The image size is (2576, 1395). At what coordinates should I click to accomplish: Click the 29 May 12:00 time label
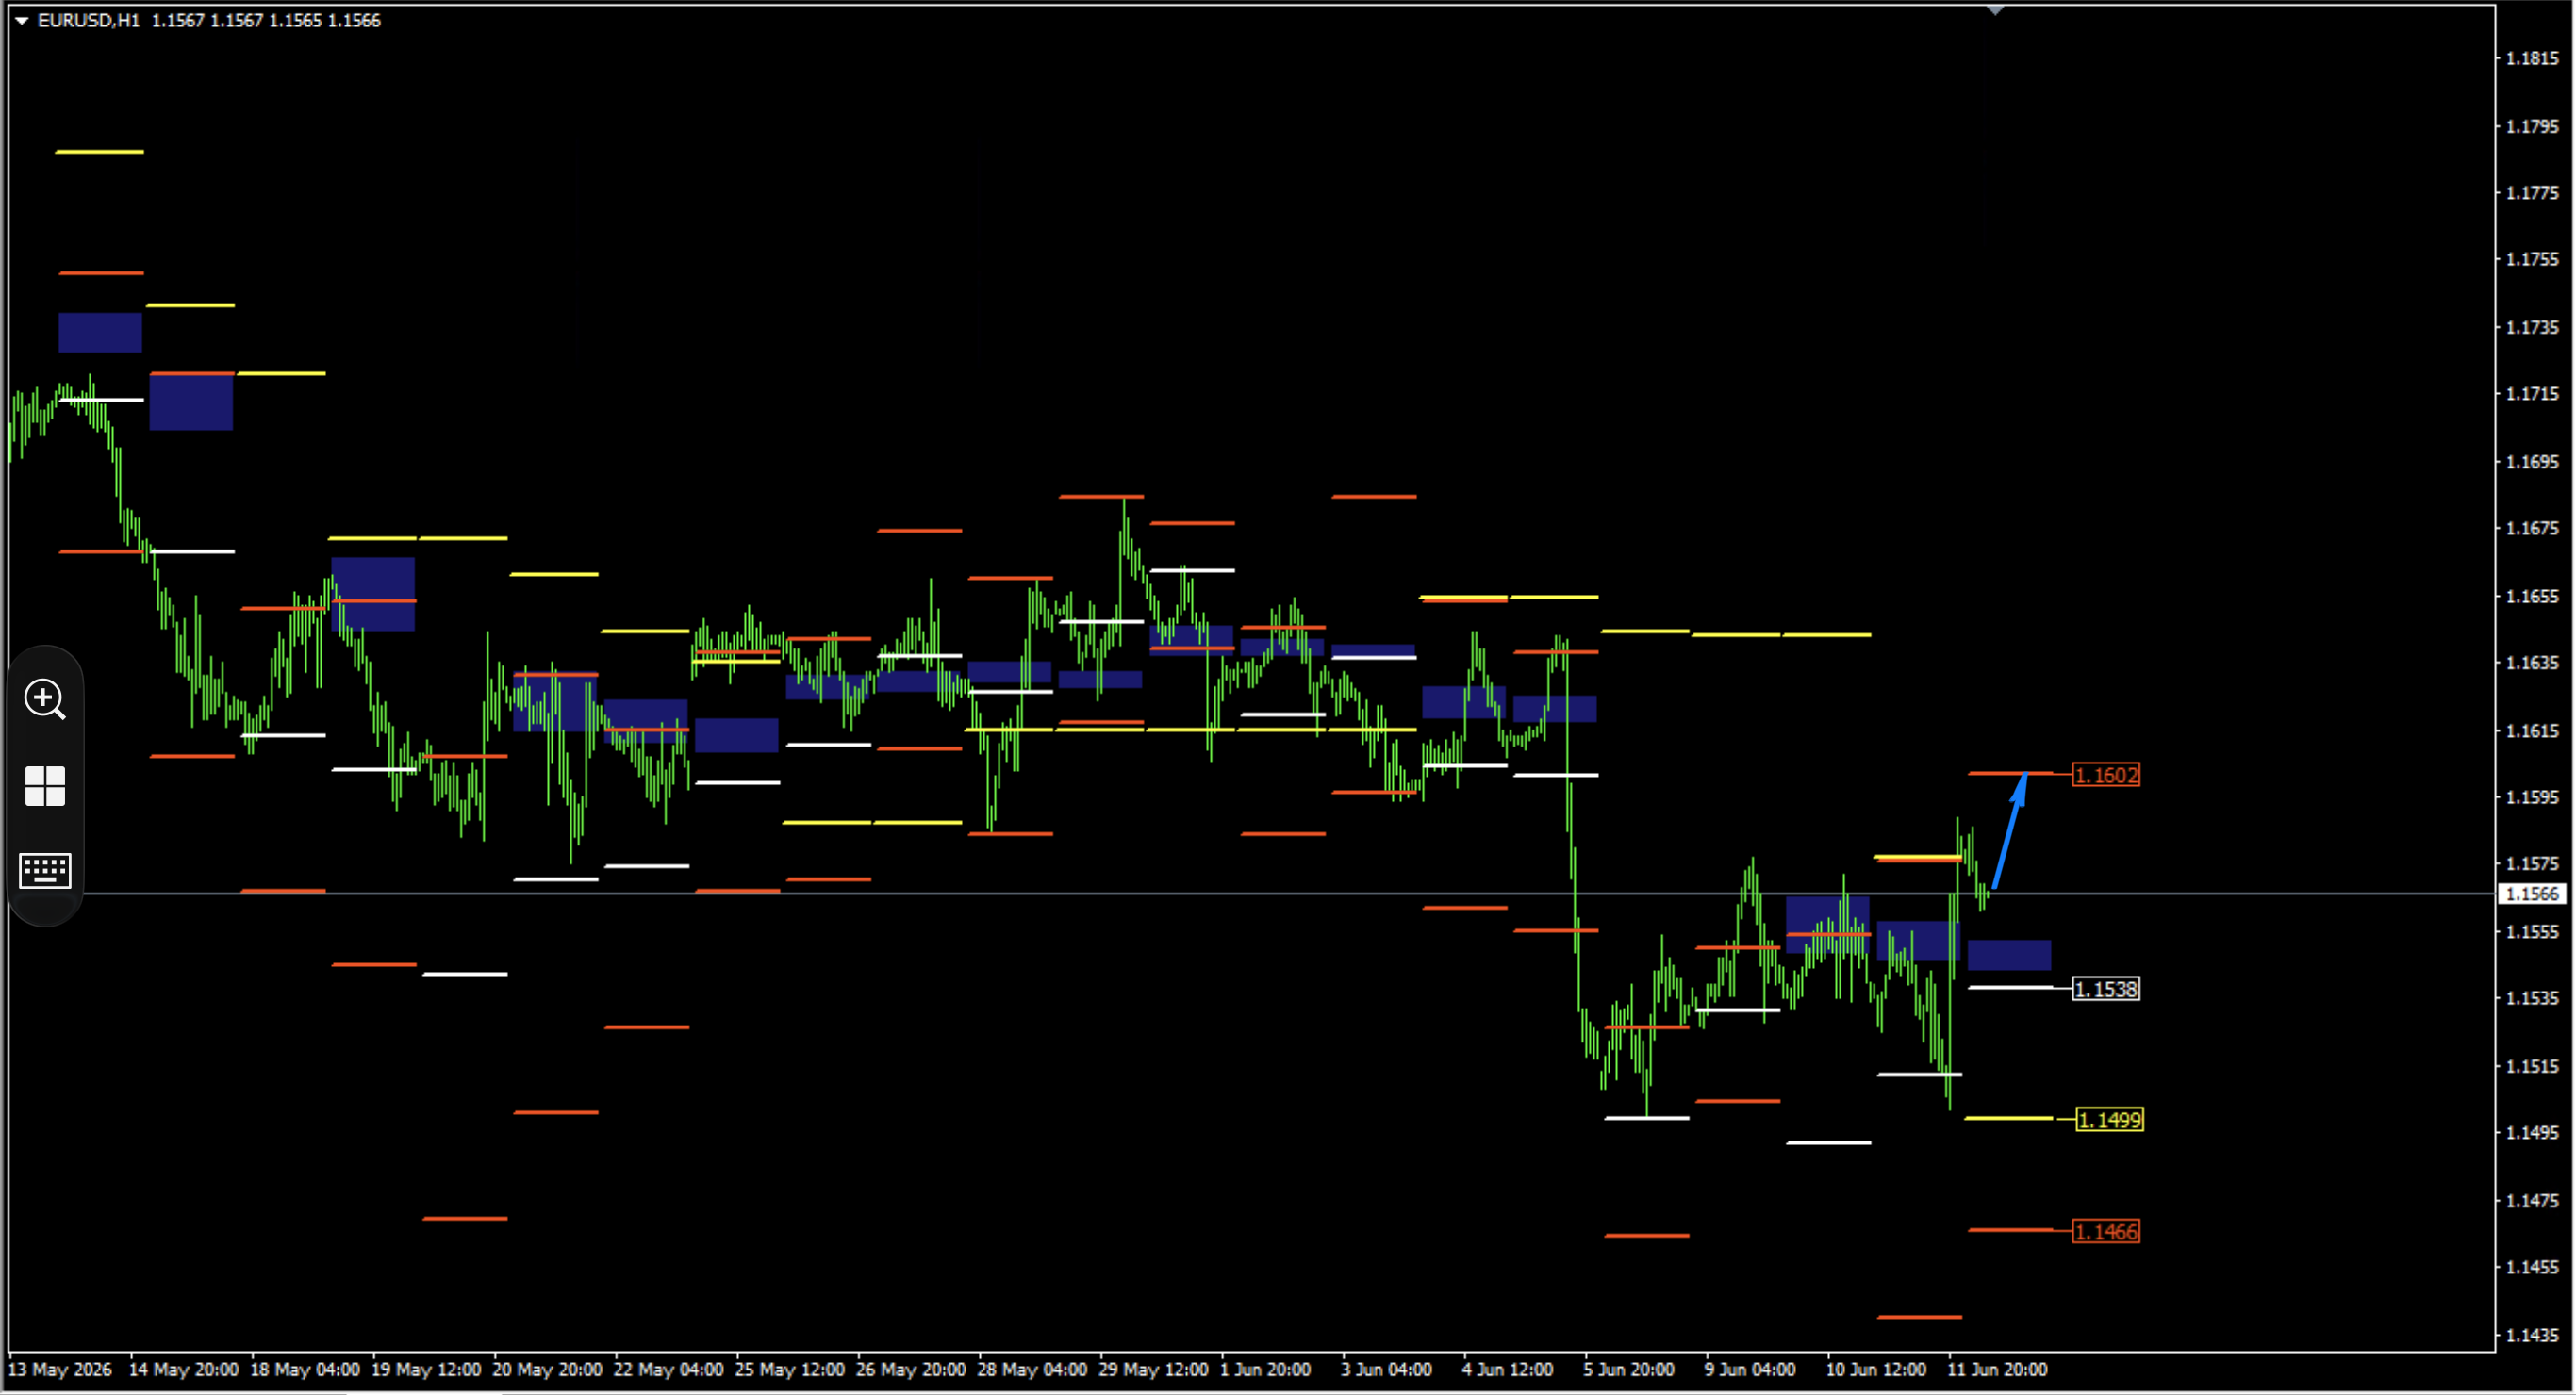(x=1153, y=1369)
